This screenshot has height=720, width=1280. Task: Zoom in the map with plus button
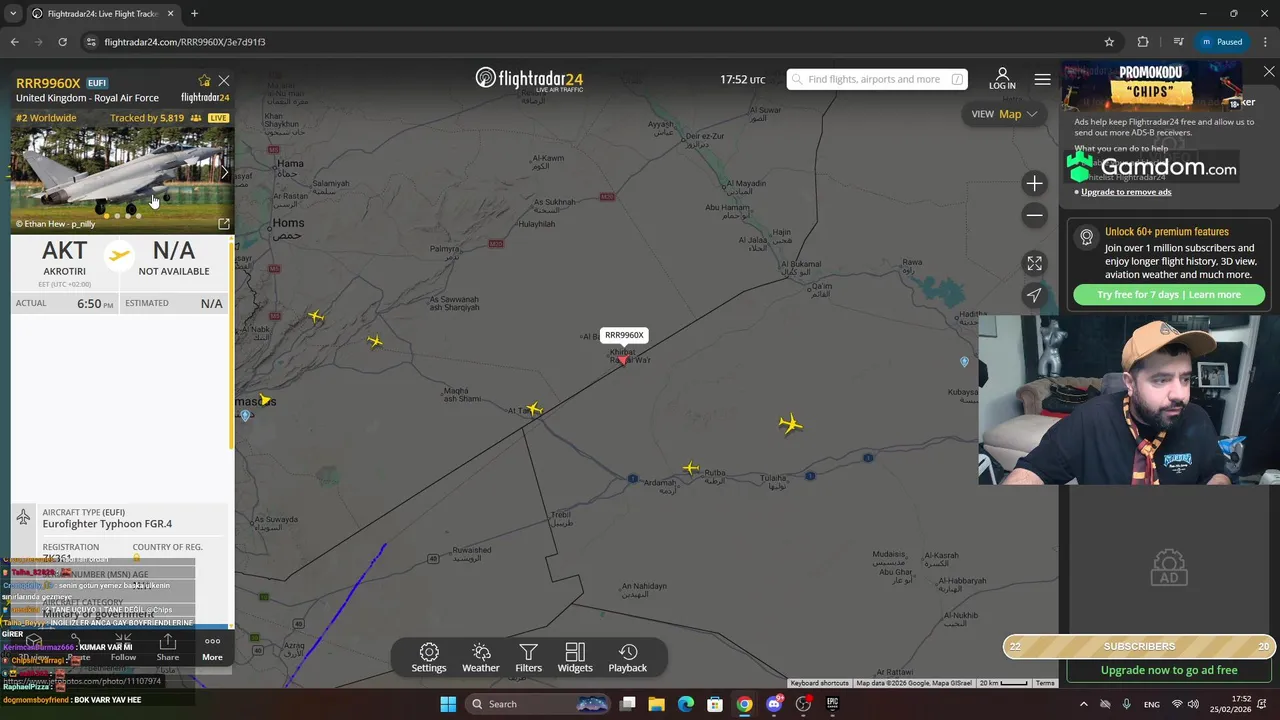[1034, 183]
